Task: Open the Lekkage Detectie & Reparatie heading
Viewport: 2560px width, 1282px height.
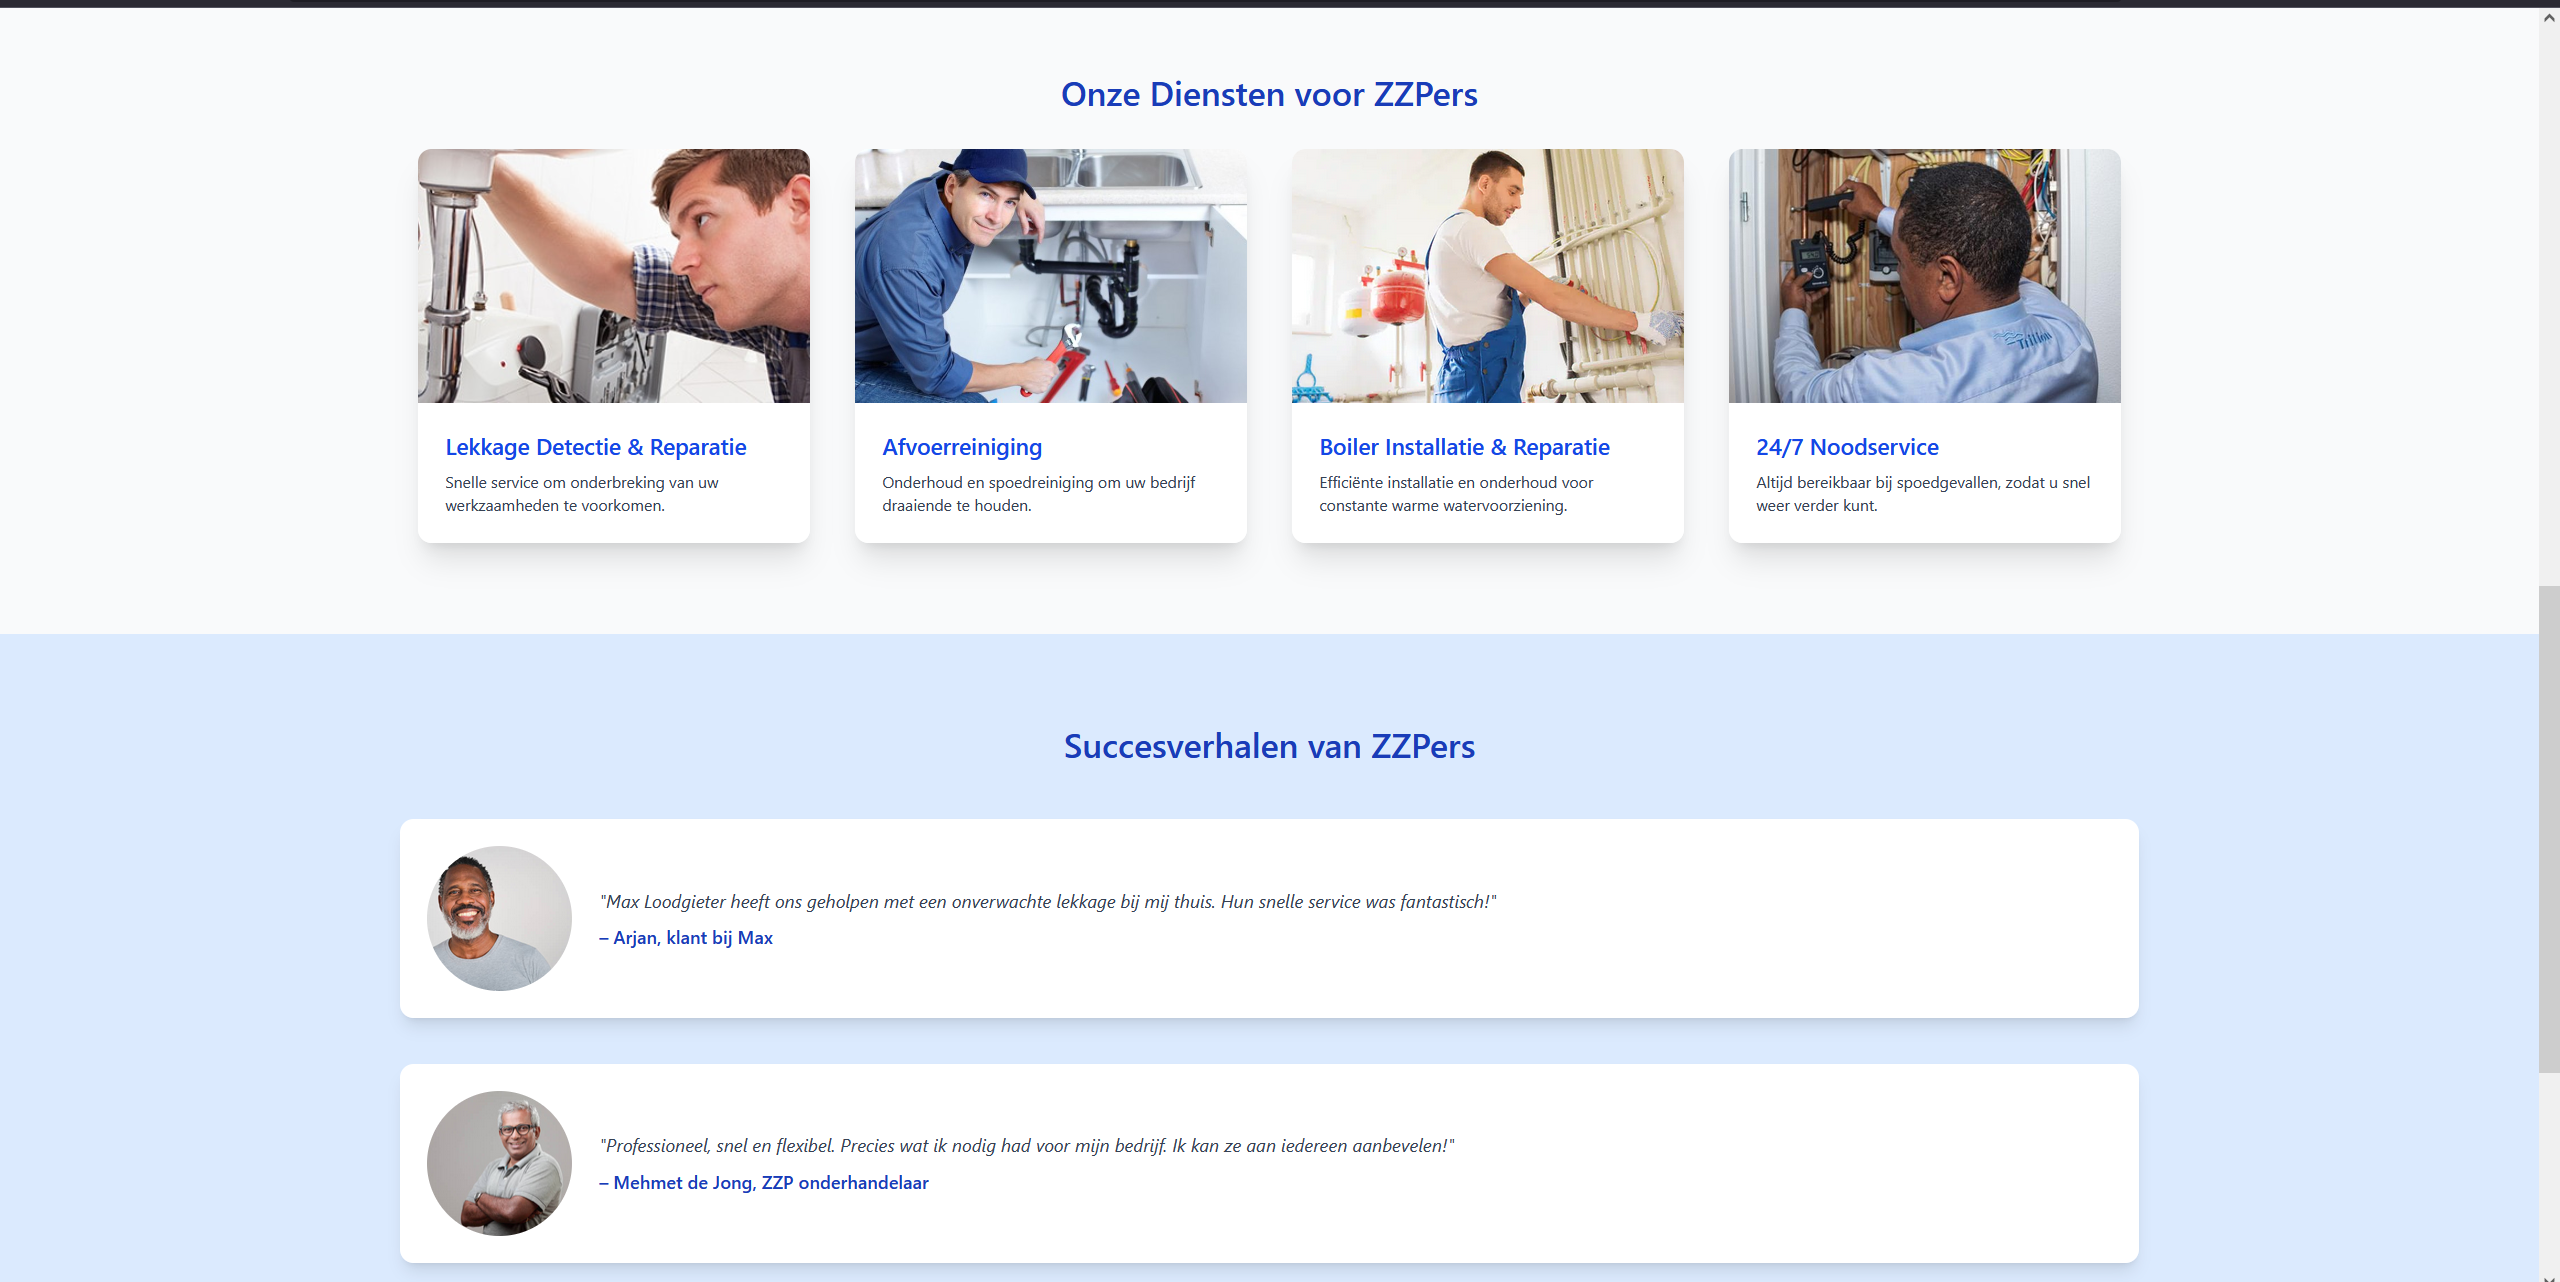Action: [596, 447]
